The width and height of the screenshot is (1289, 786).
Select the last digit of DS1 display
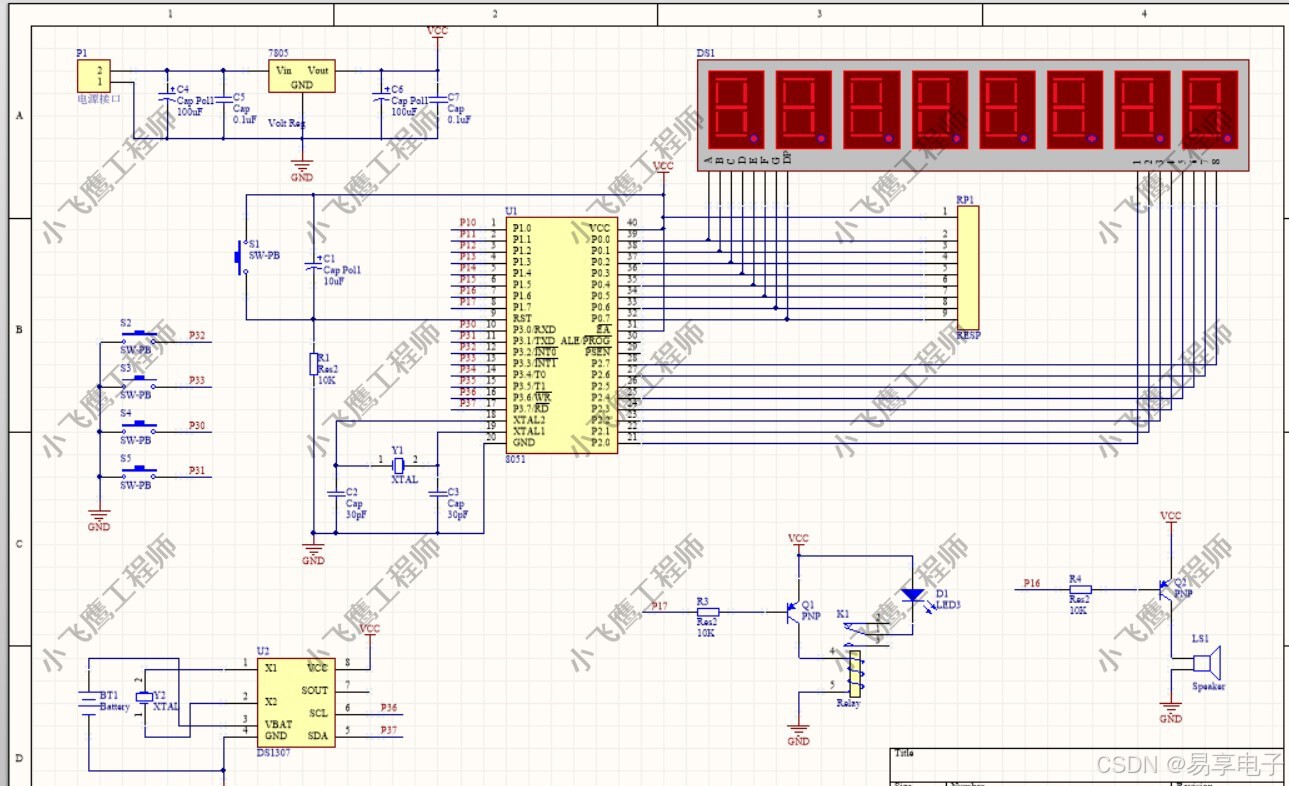[1210, 109]
